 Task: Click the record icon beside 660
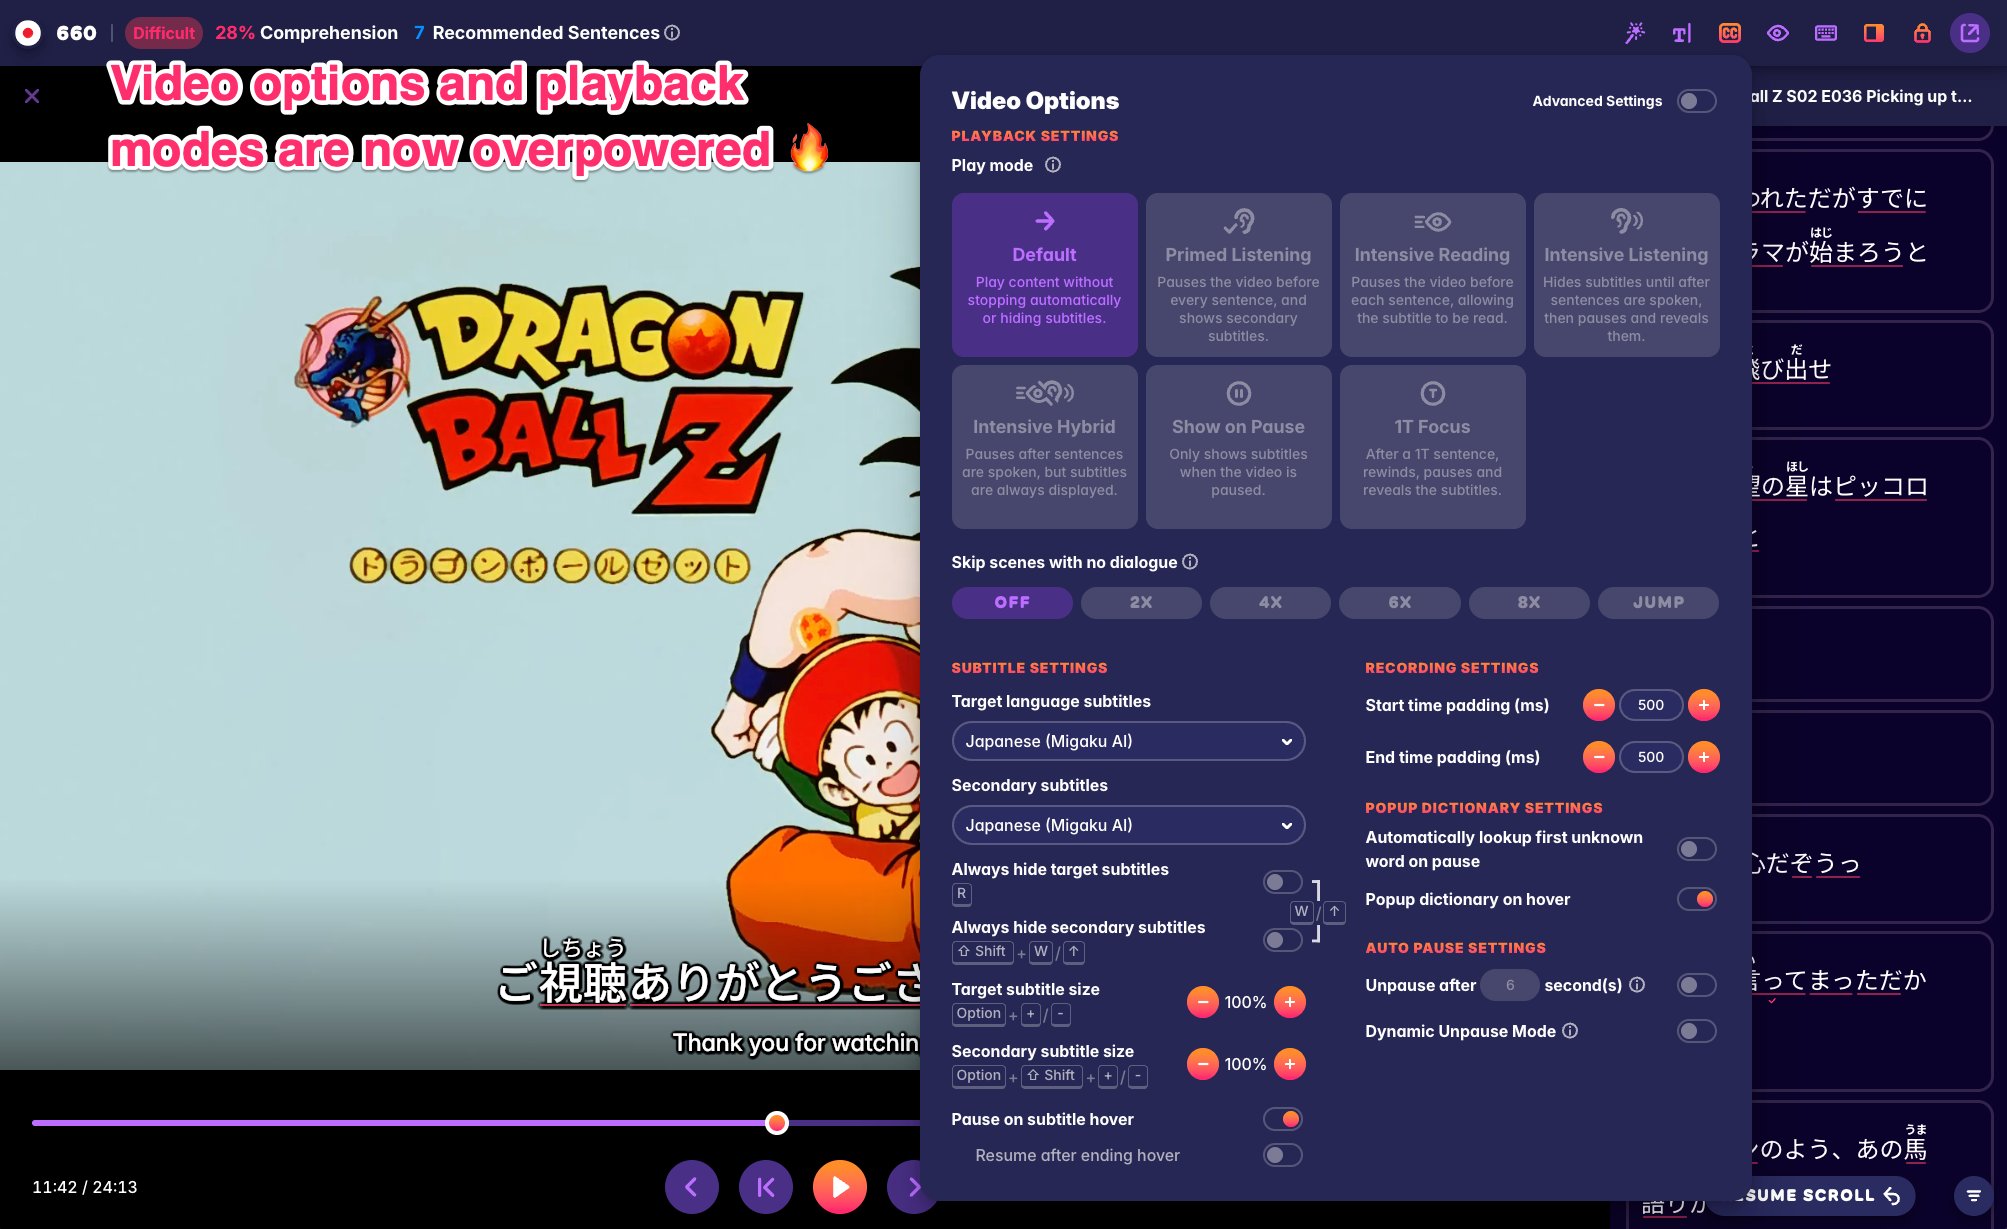28,33
